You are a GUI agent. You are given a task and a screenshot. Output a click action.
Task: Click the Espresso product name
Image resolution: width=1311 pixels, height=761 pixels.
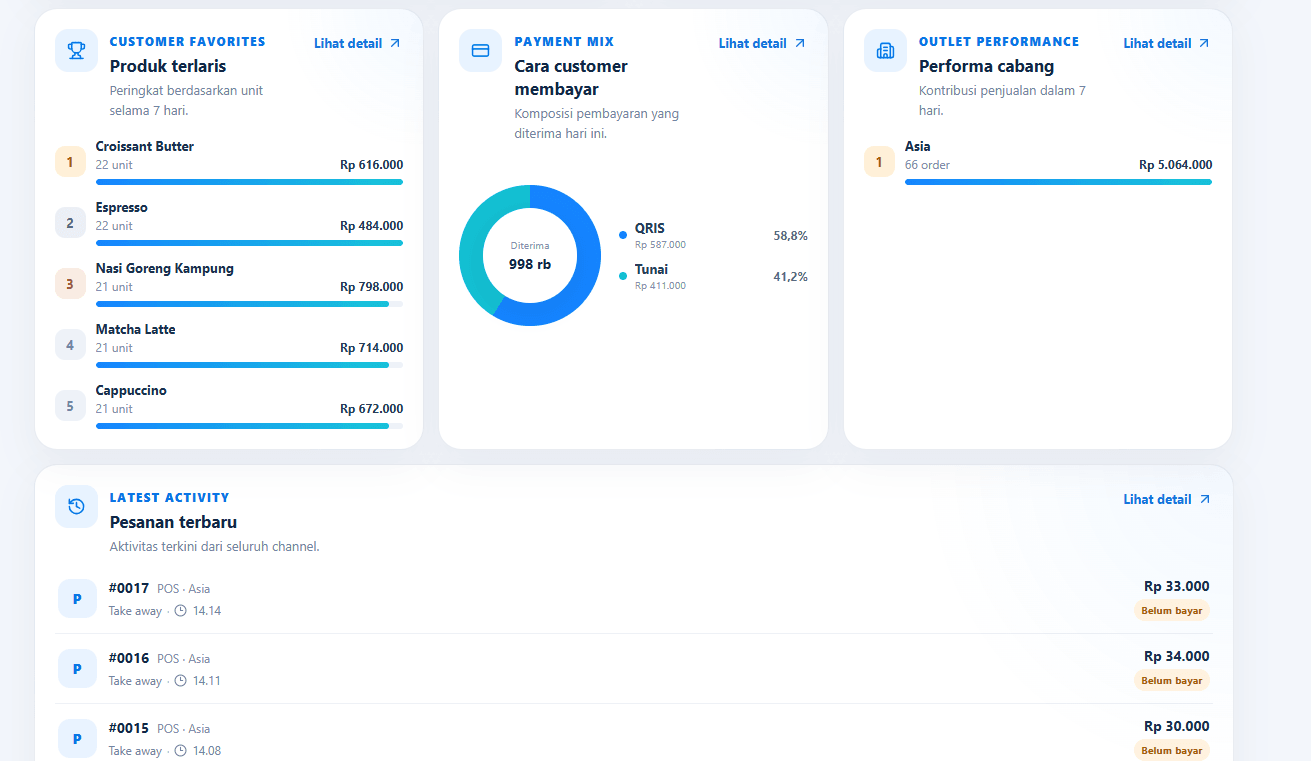(x=122, y=208)
